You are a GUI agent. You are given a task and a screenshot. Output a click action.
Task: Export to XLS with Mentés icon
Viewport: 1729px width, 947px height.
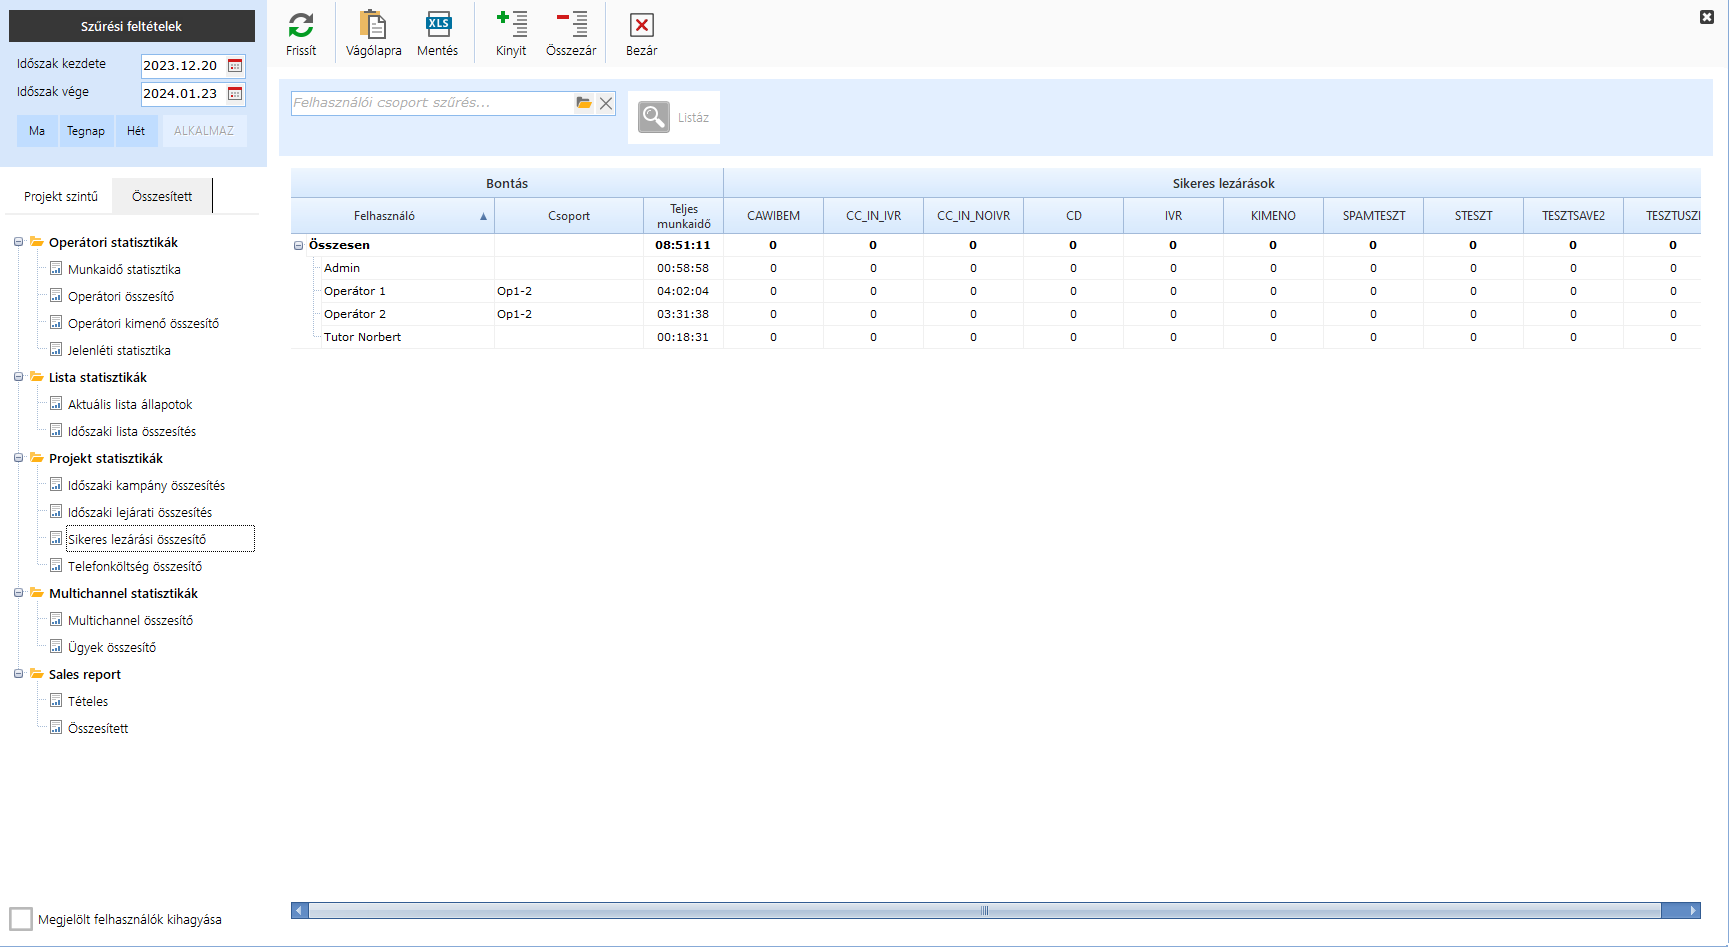(438, 25)
